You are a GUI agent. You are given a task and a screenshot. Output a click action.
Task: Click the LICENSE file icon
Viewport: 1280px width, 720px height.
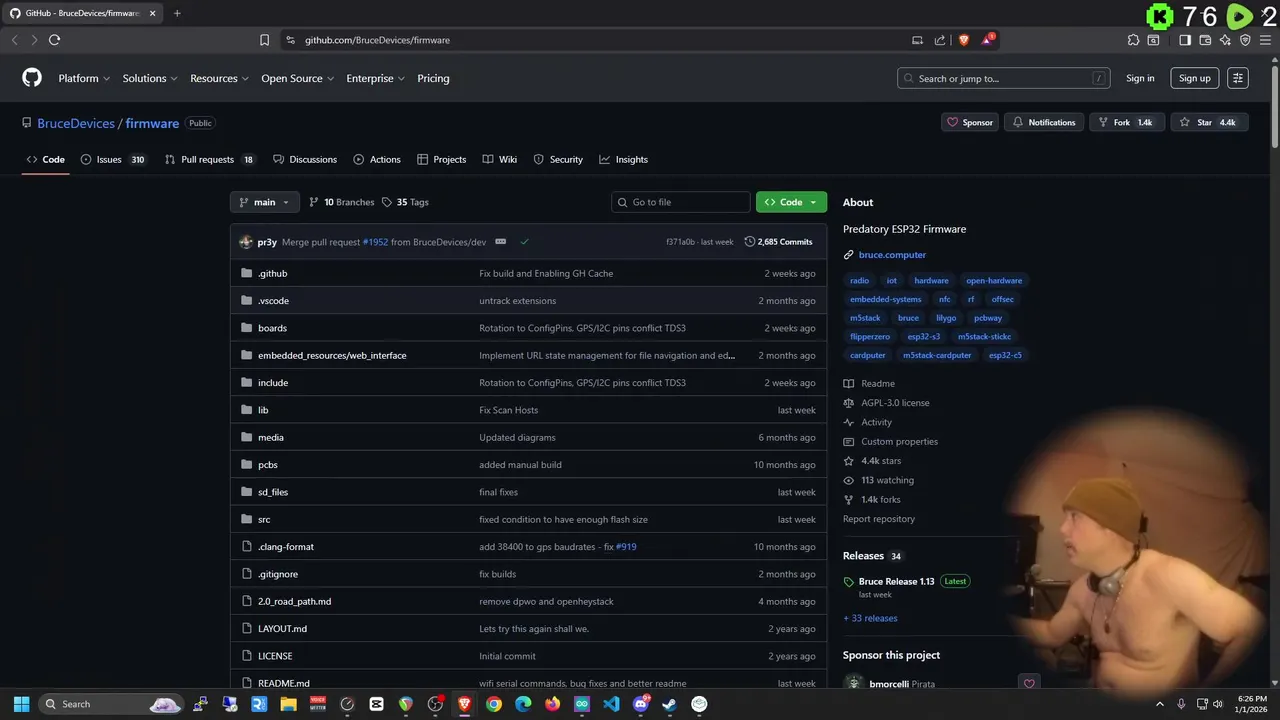pos(247,656)
